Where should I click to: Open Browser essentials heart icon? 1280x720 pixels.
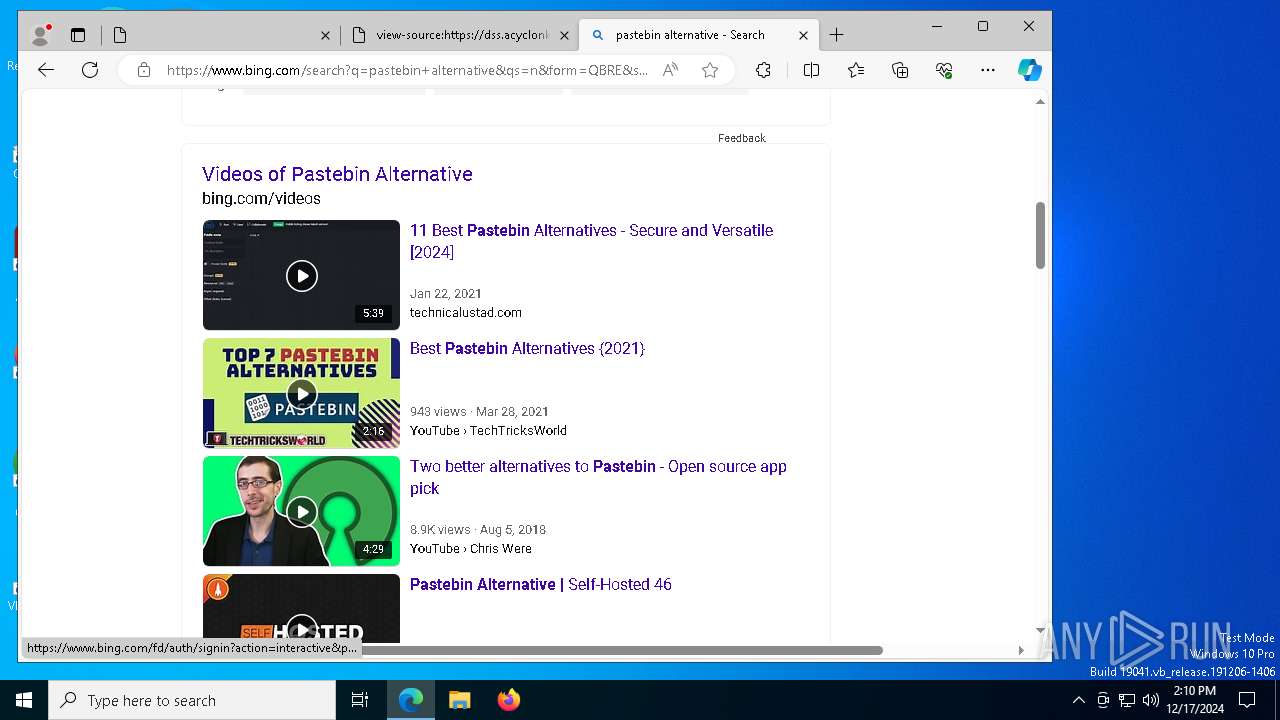(944, 70)
